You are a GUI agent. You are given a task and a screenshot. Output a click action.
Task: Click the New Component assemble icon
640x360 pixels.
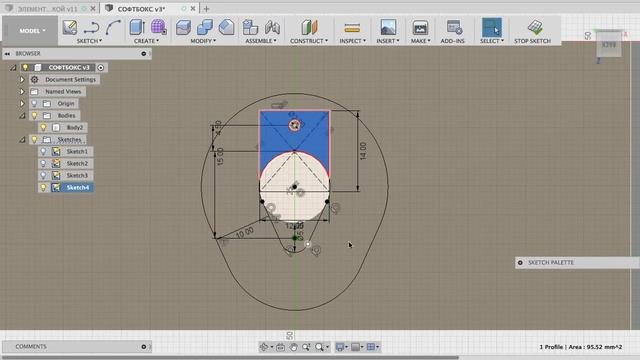[x=250, y=27]
